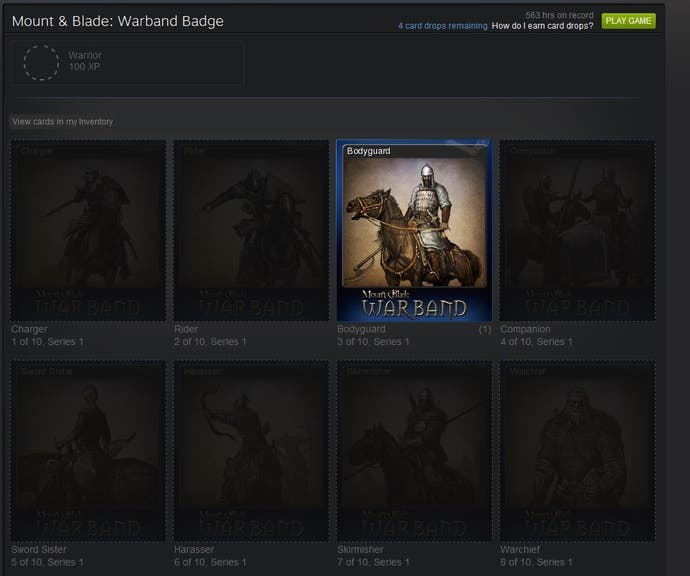Image resolution: width=690 pixels, height=576 pixels.
Task: Select the Bodyguard trading card image
Action: point(414,231)
